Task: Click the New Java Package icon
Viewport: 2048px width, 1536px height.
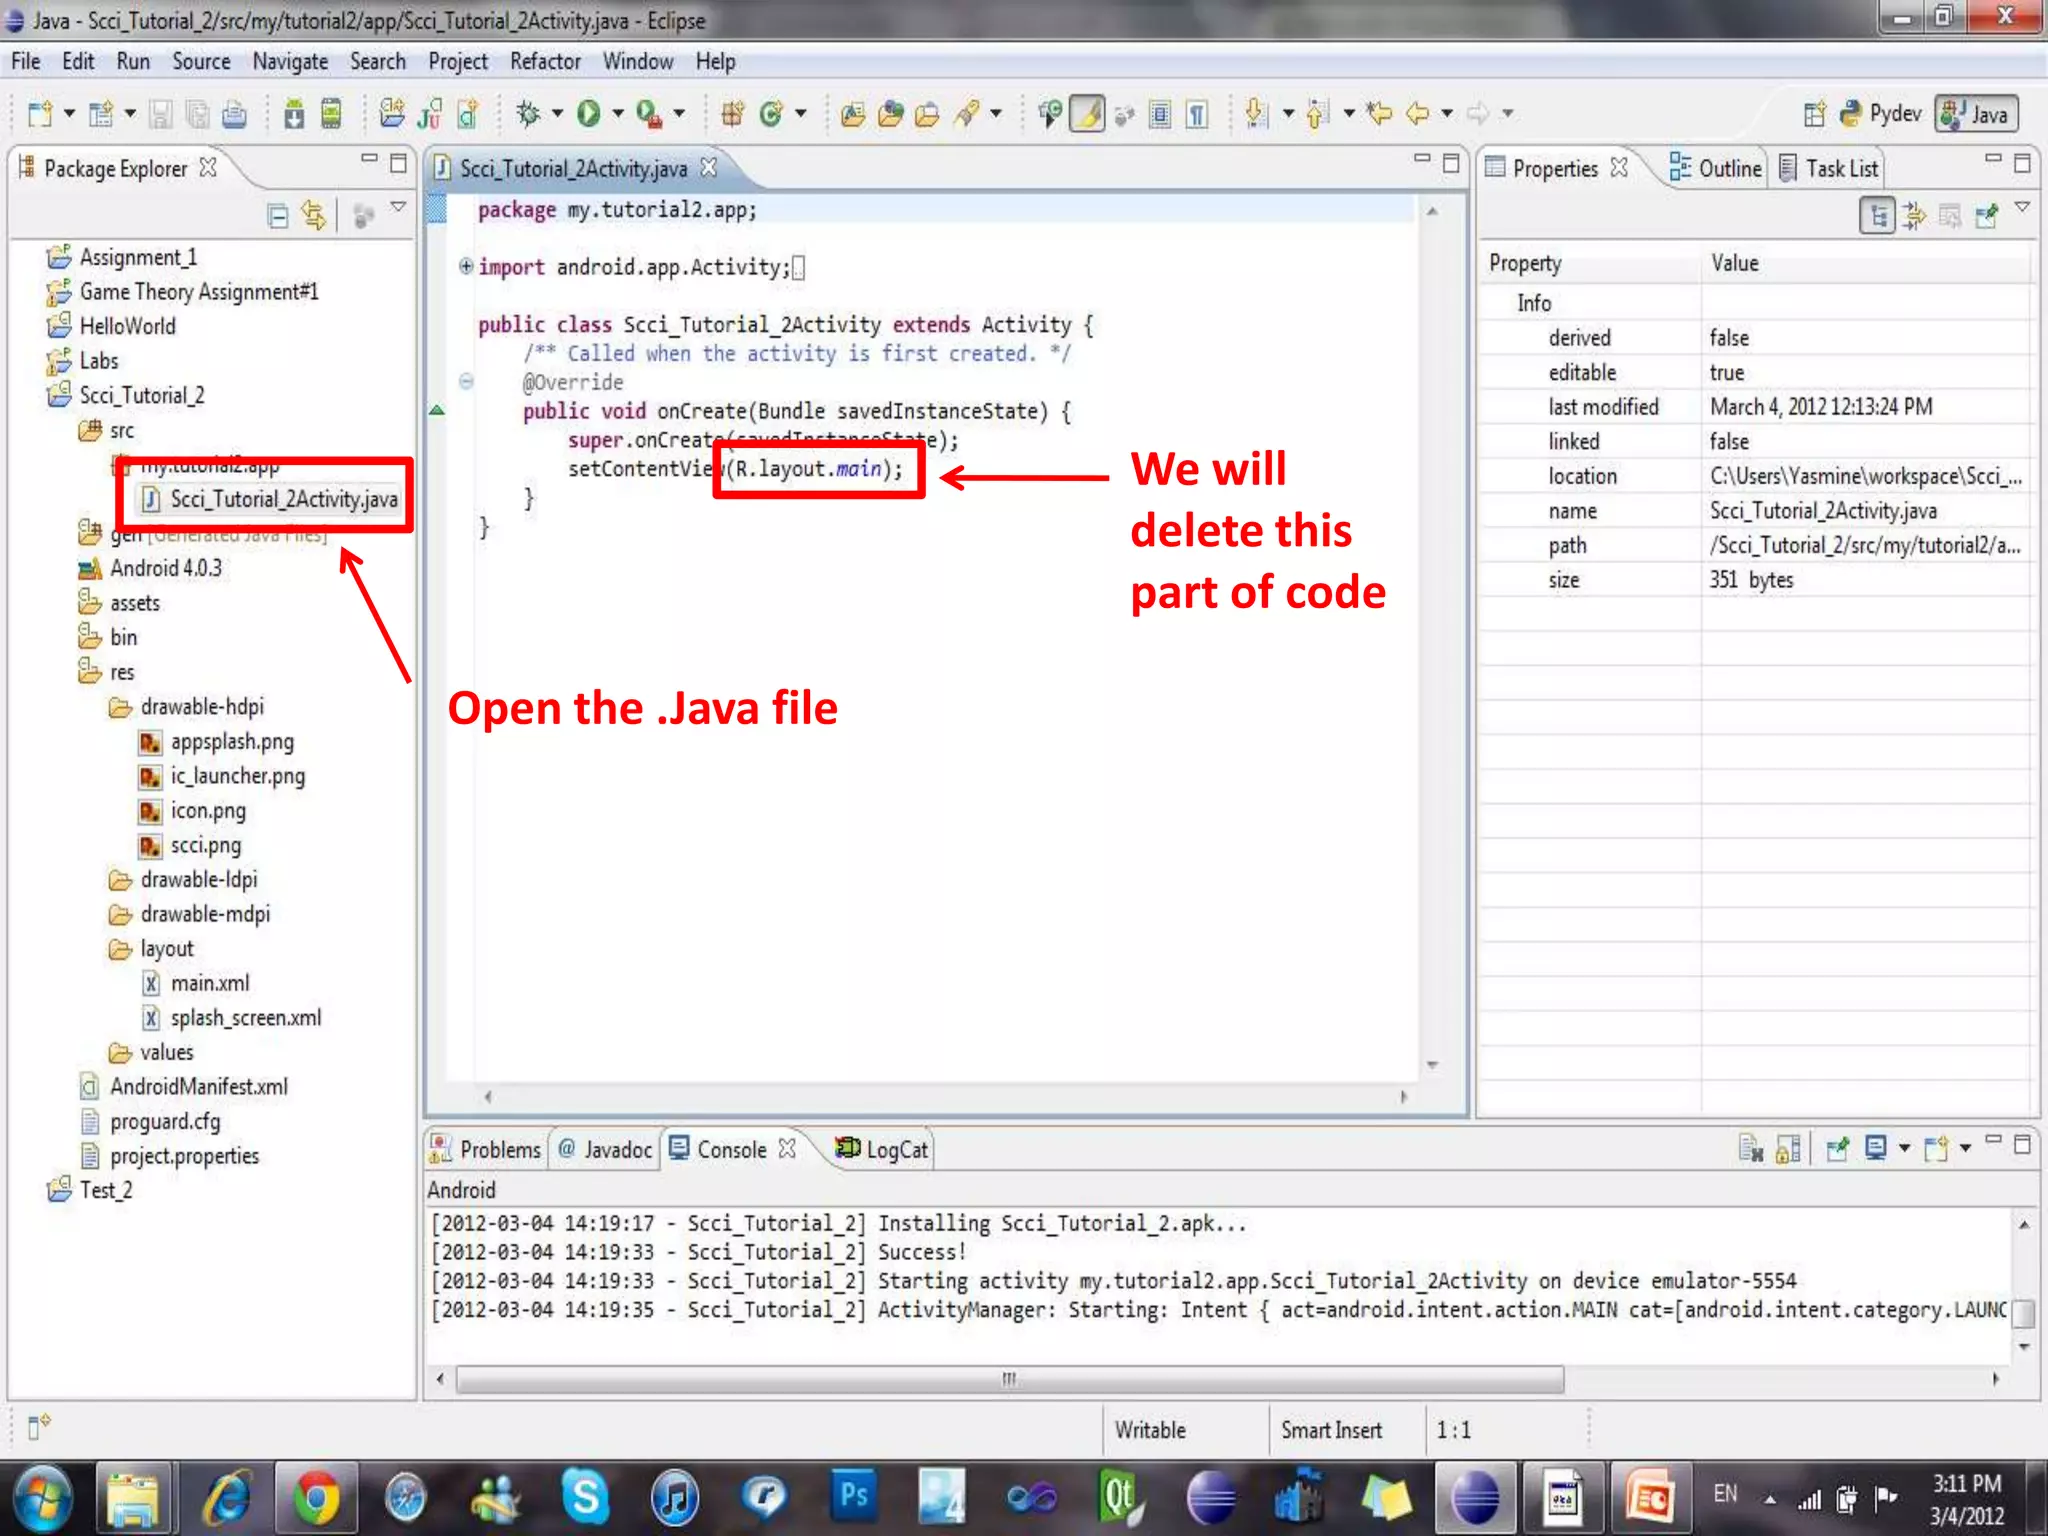Action: pos(733,114)
